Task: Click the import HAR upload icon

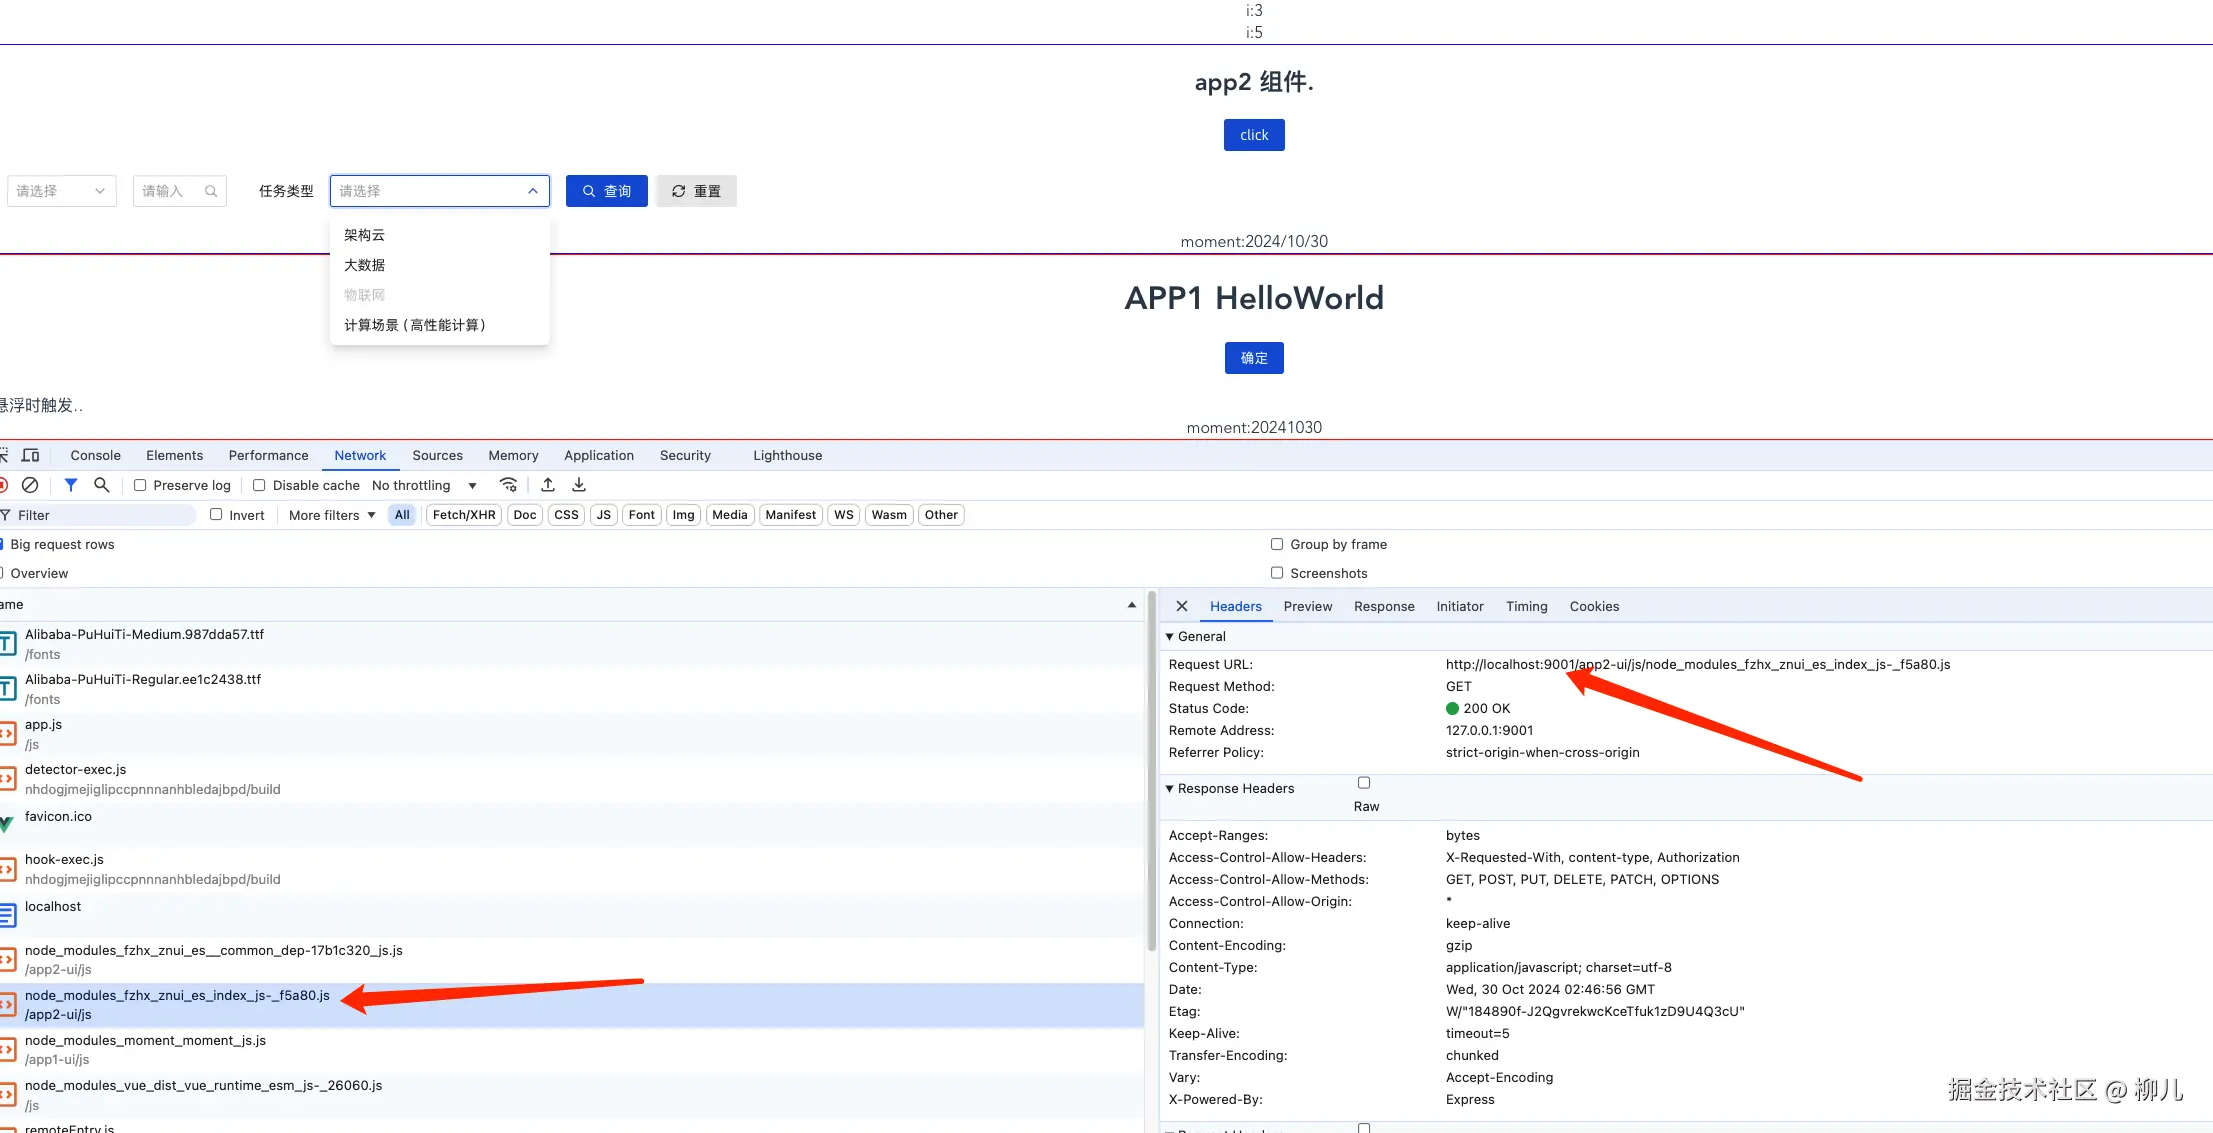Action: [x=548, y=485]
